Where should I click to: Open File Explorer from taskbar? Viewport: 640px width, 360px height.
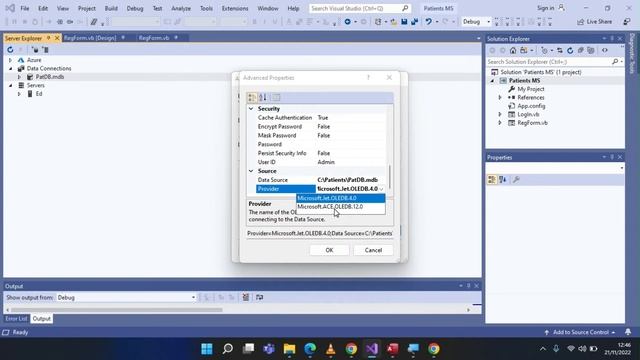click(x=289, y=349)
